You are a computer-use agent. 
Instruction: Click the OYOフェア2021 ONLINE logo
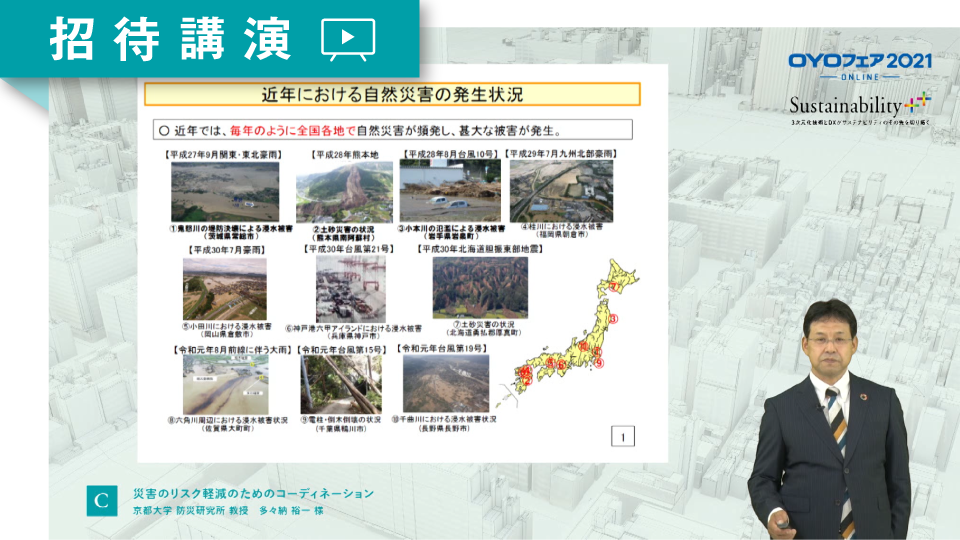(x=859, y=66)
